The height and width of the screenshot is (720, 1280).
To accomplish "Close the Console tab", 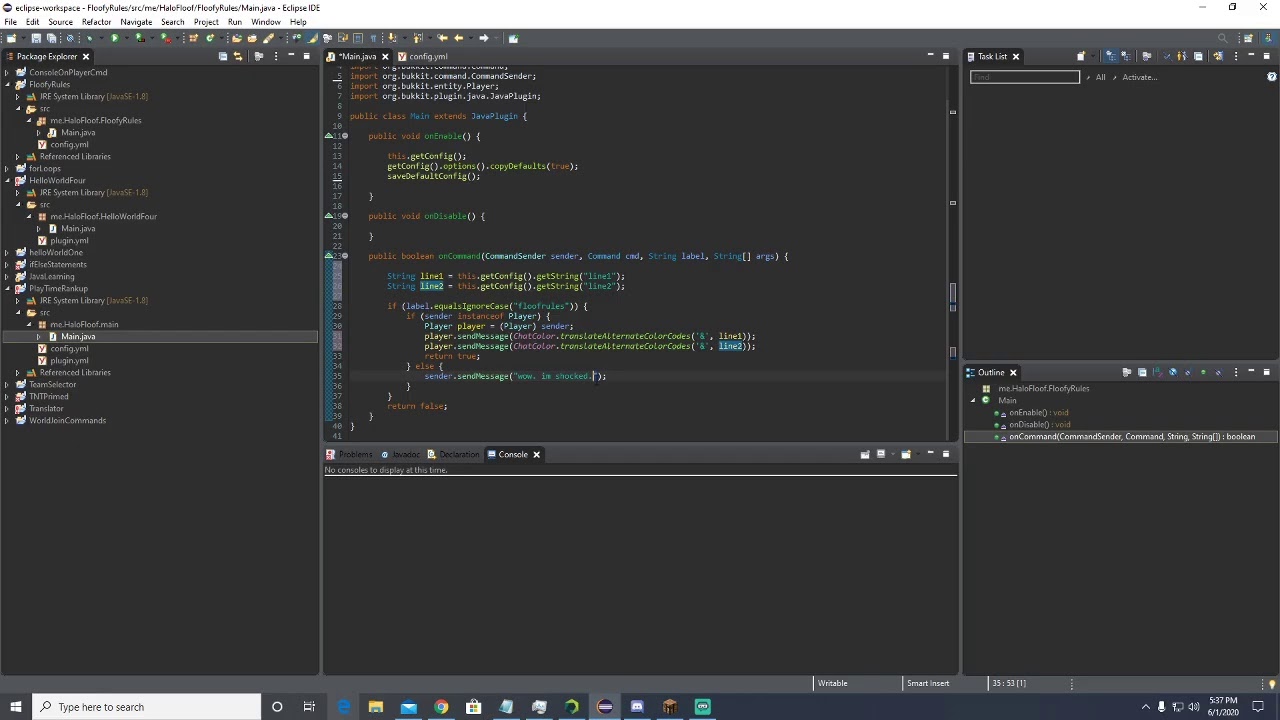I will coord(536,454).
